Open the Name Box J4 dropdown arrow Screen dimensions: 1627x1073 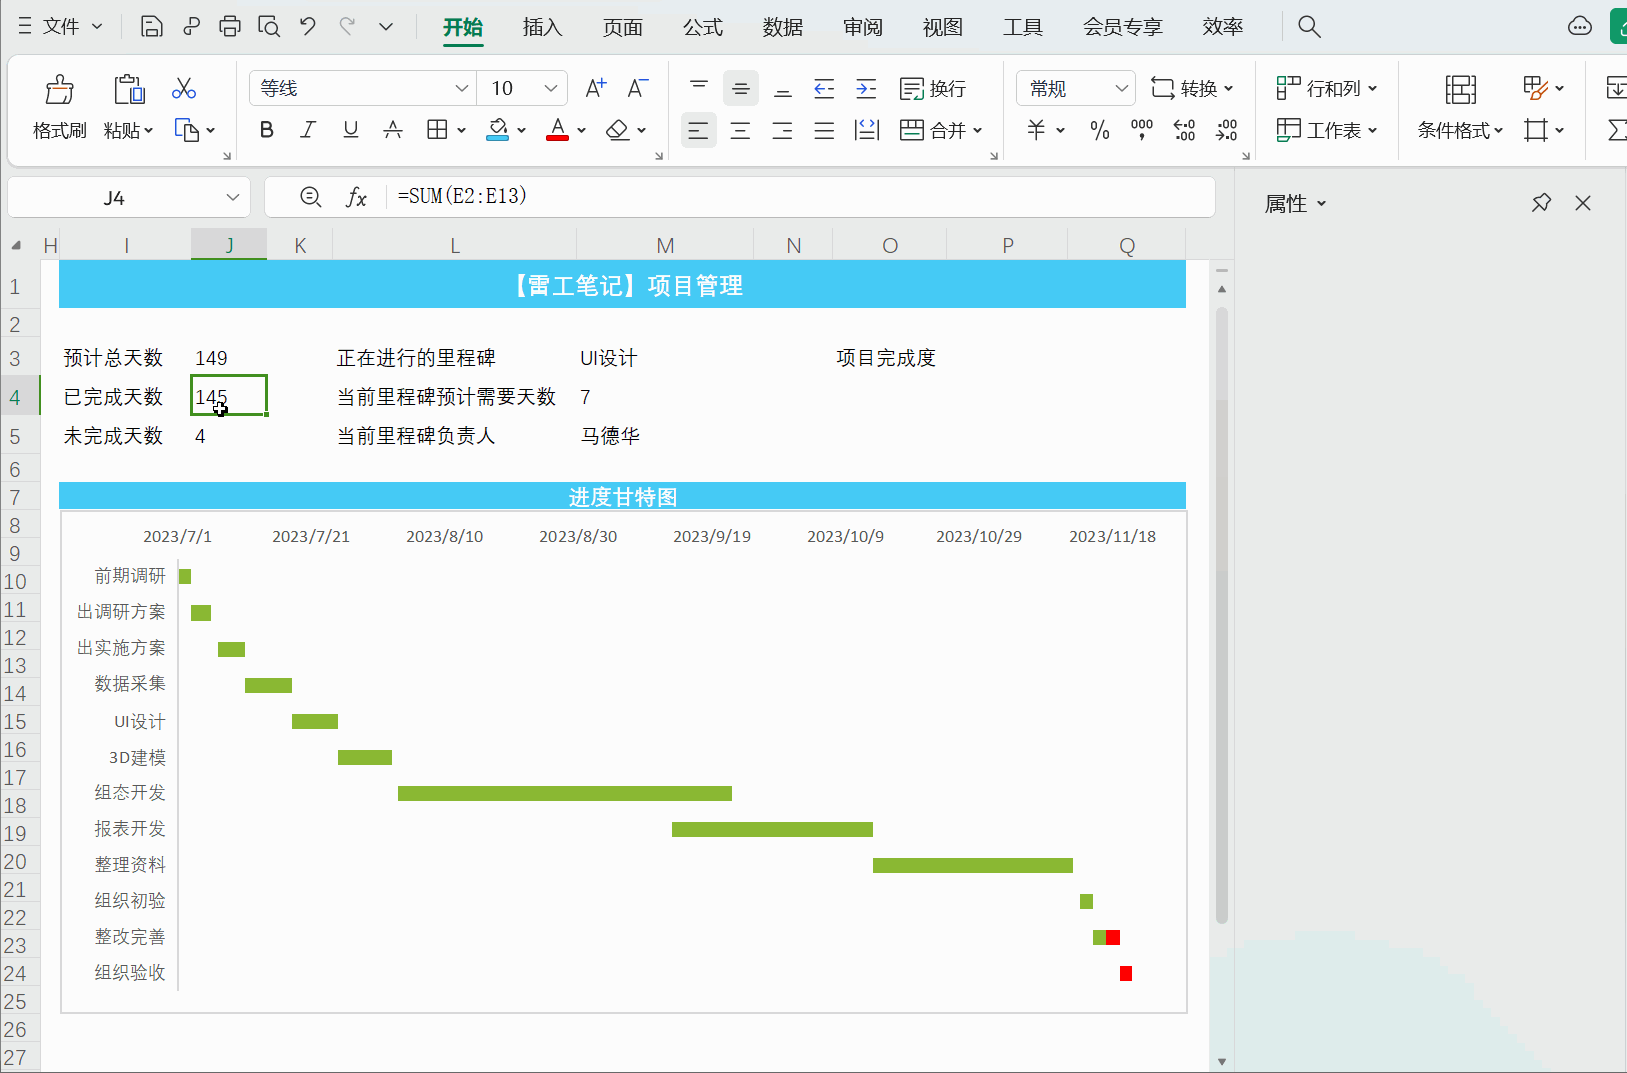click(x=233, y=197)
